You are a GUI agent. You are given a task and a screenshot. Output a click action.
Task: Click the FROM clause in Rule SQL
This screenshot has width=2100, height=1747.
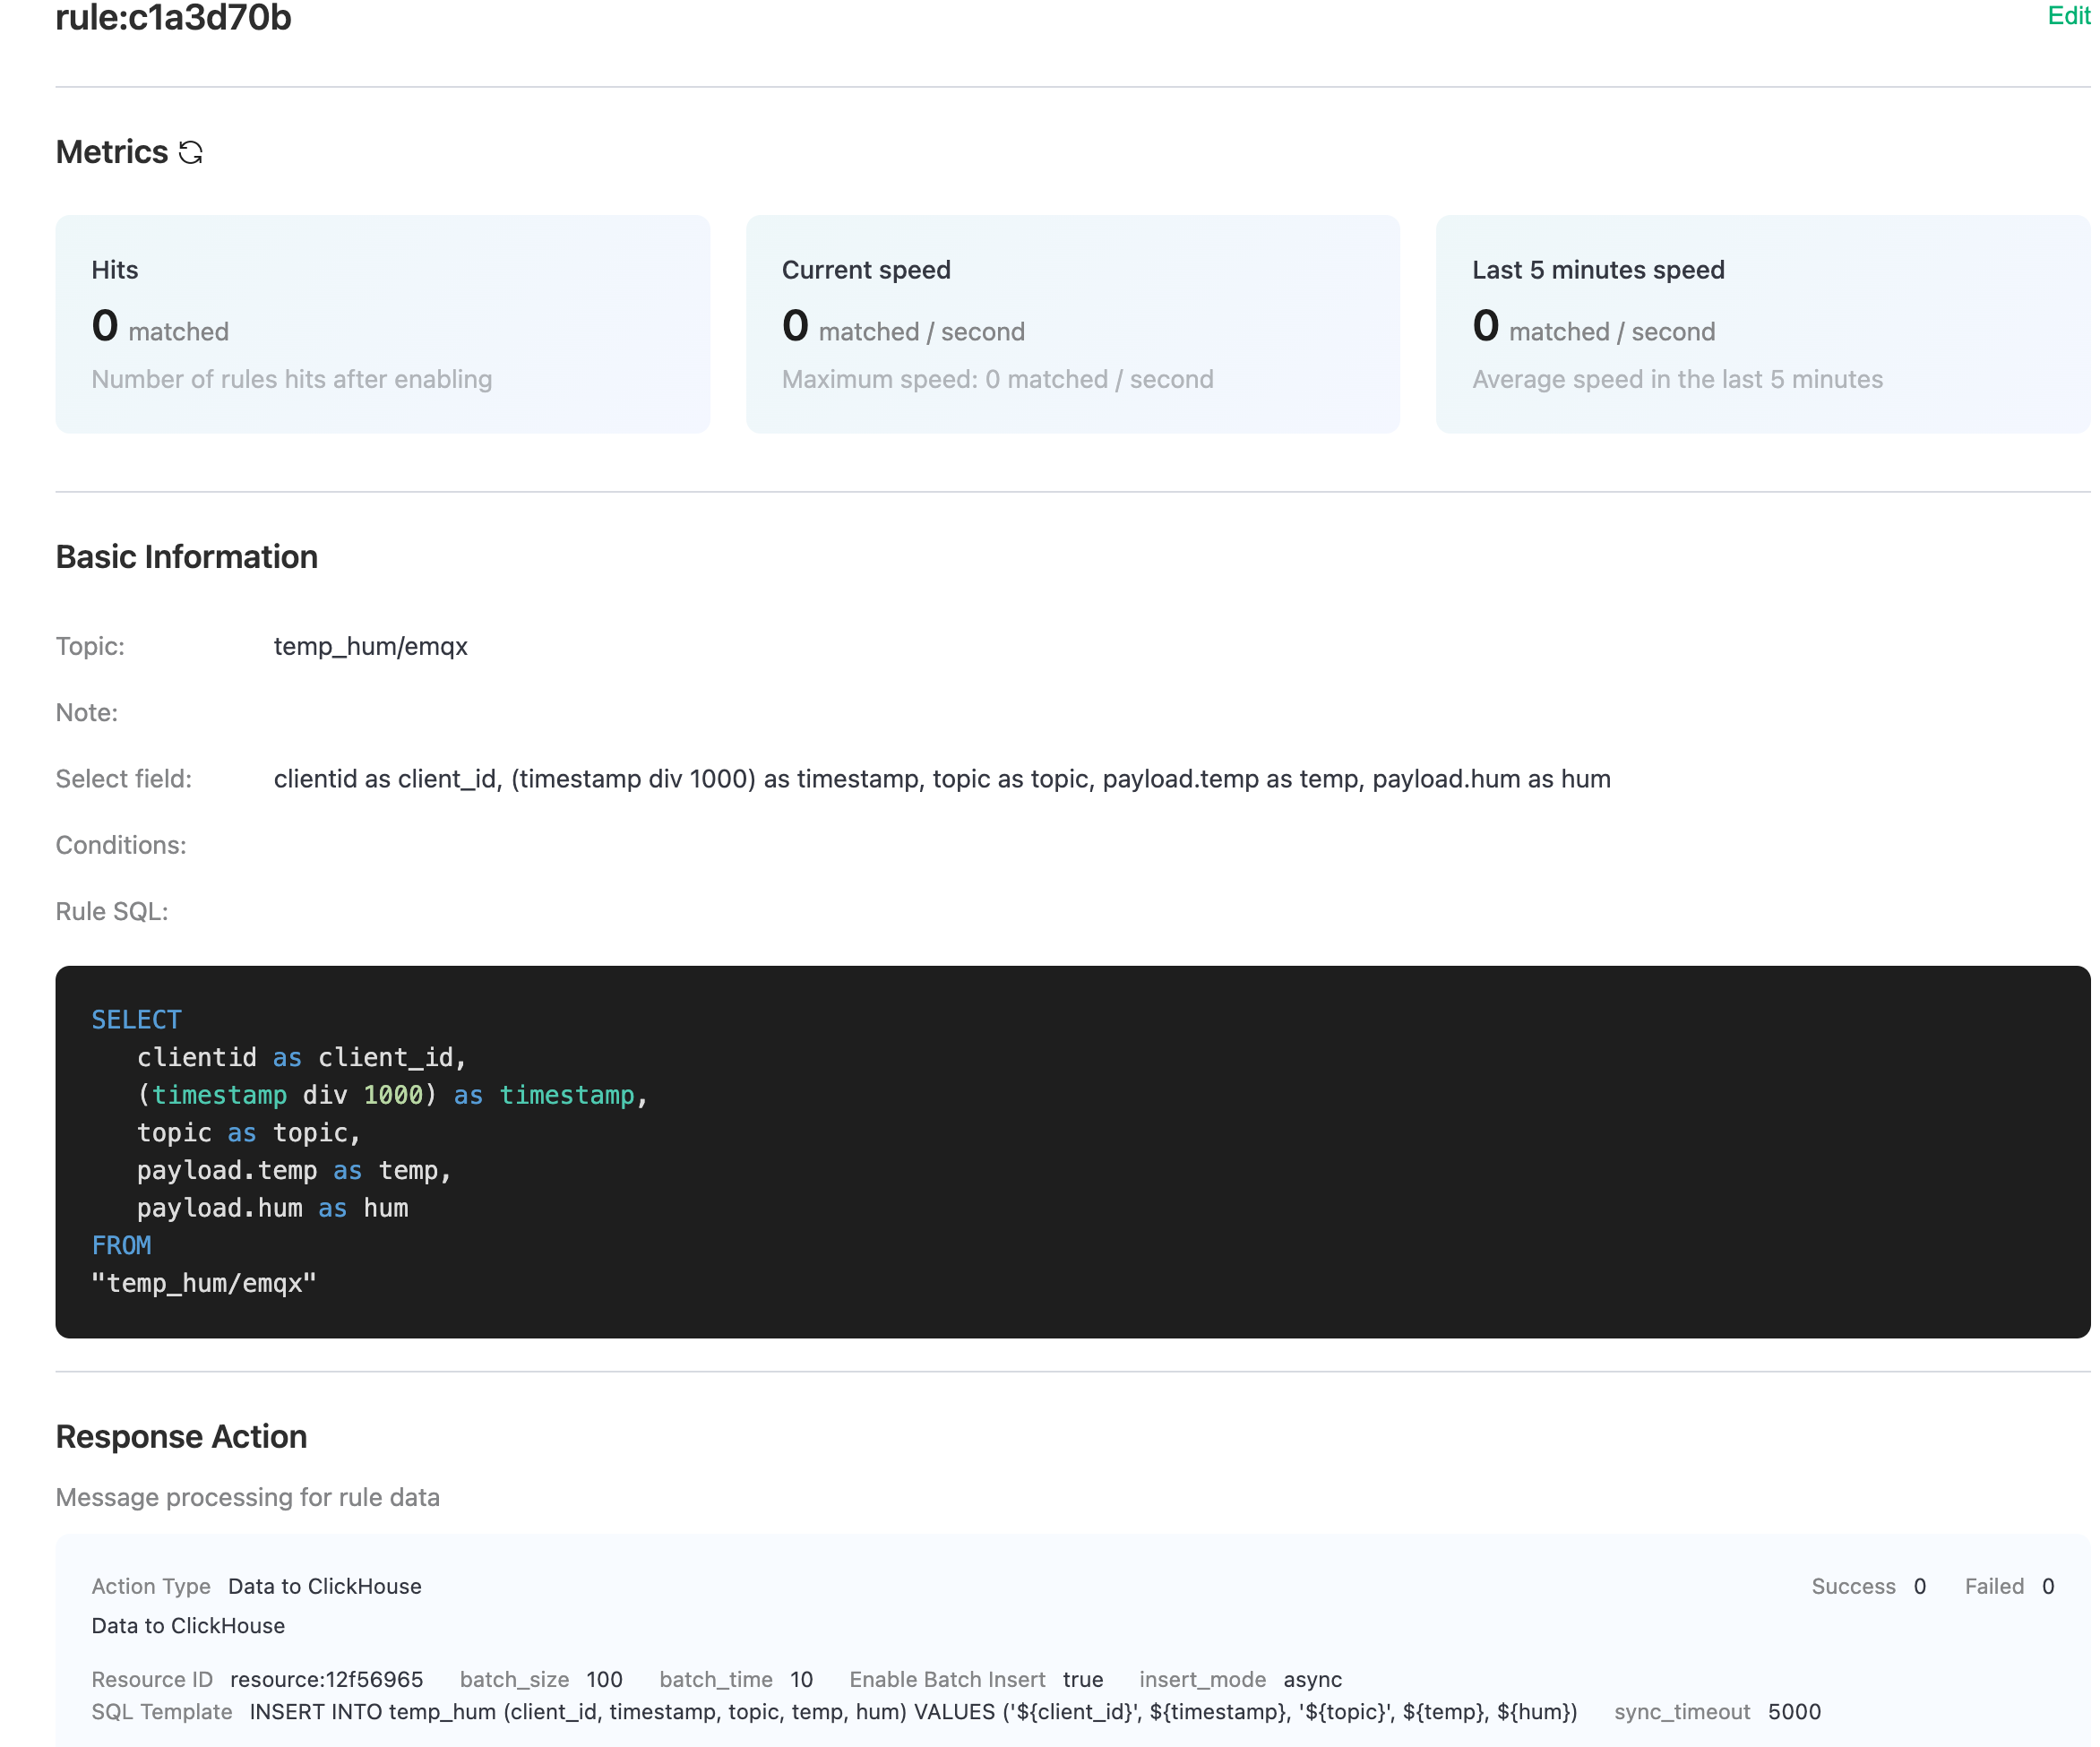121,1245
